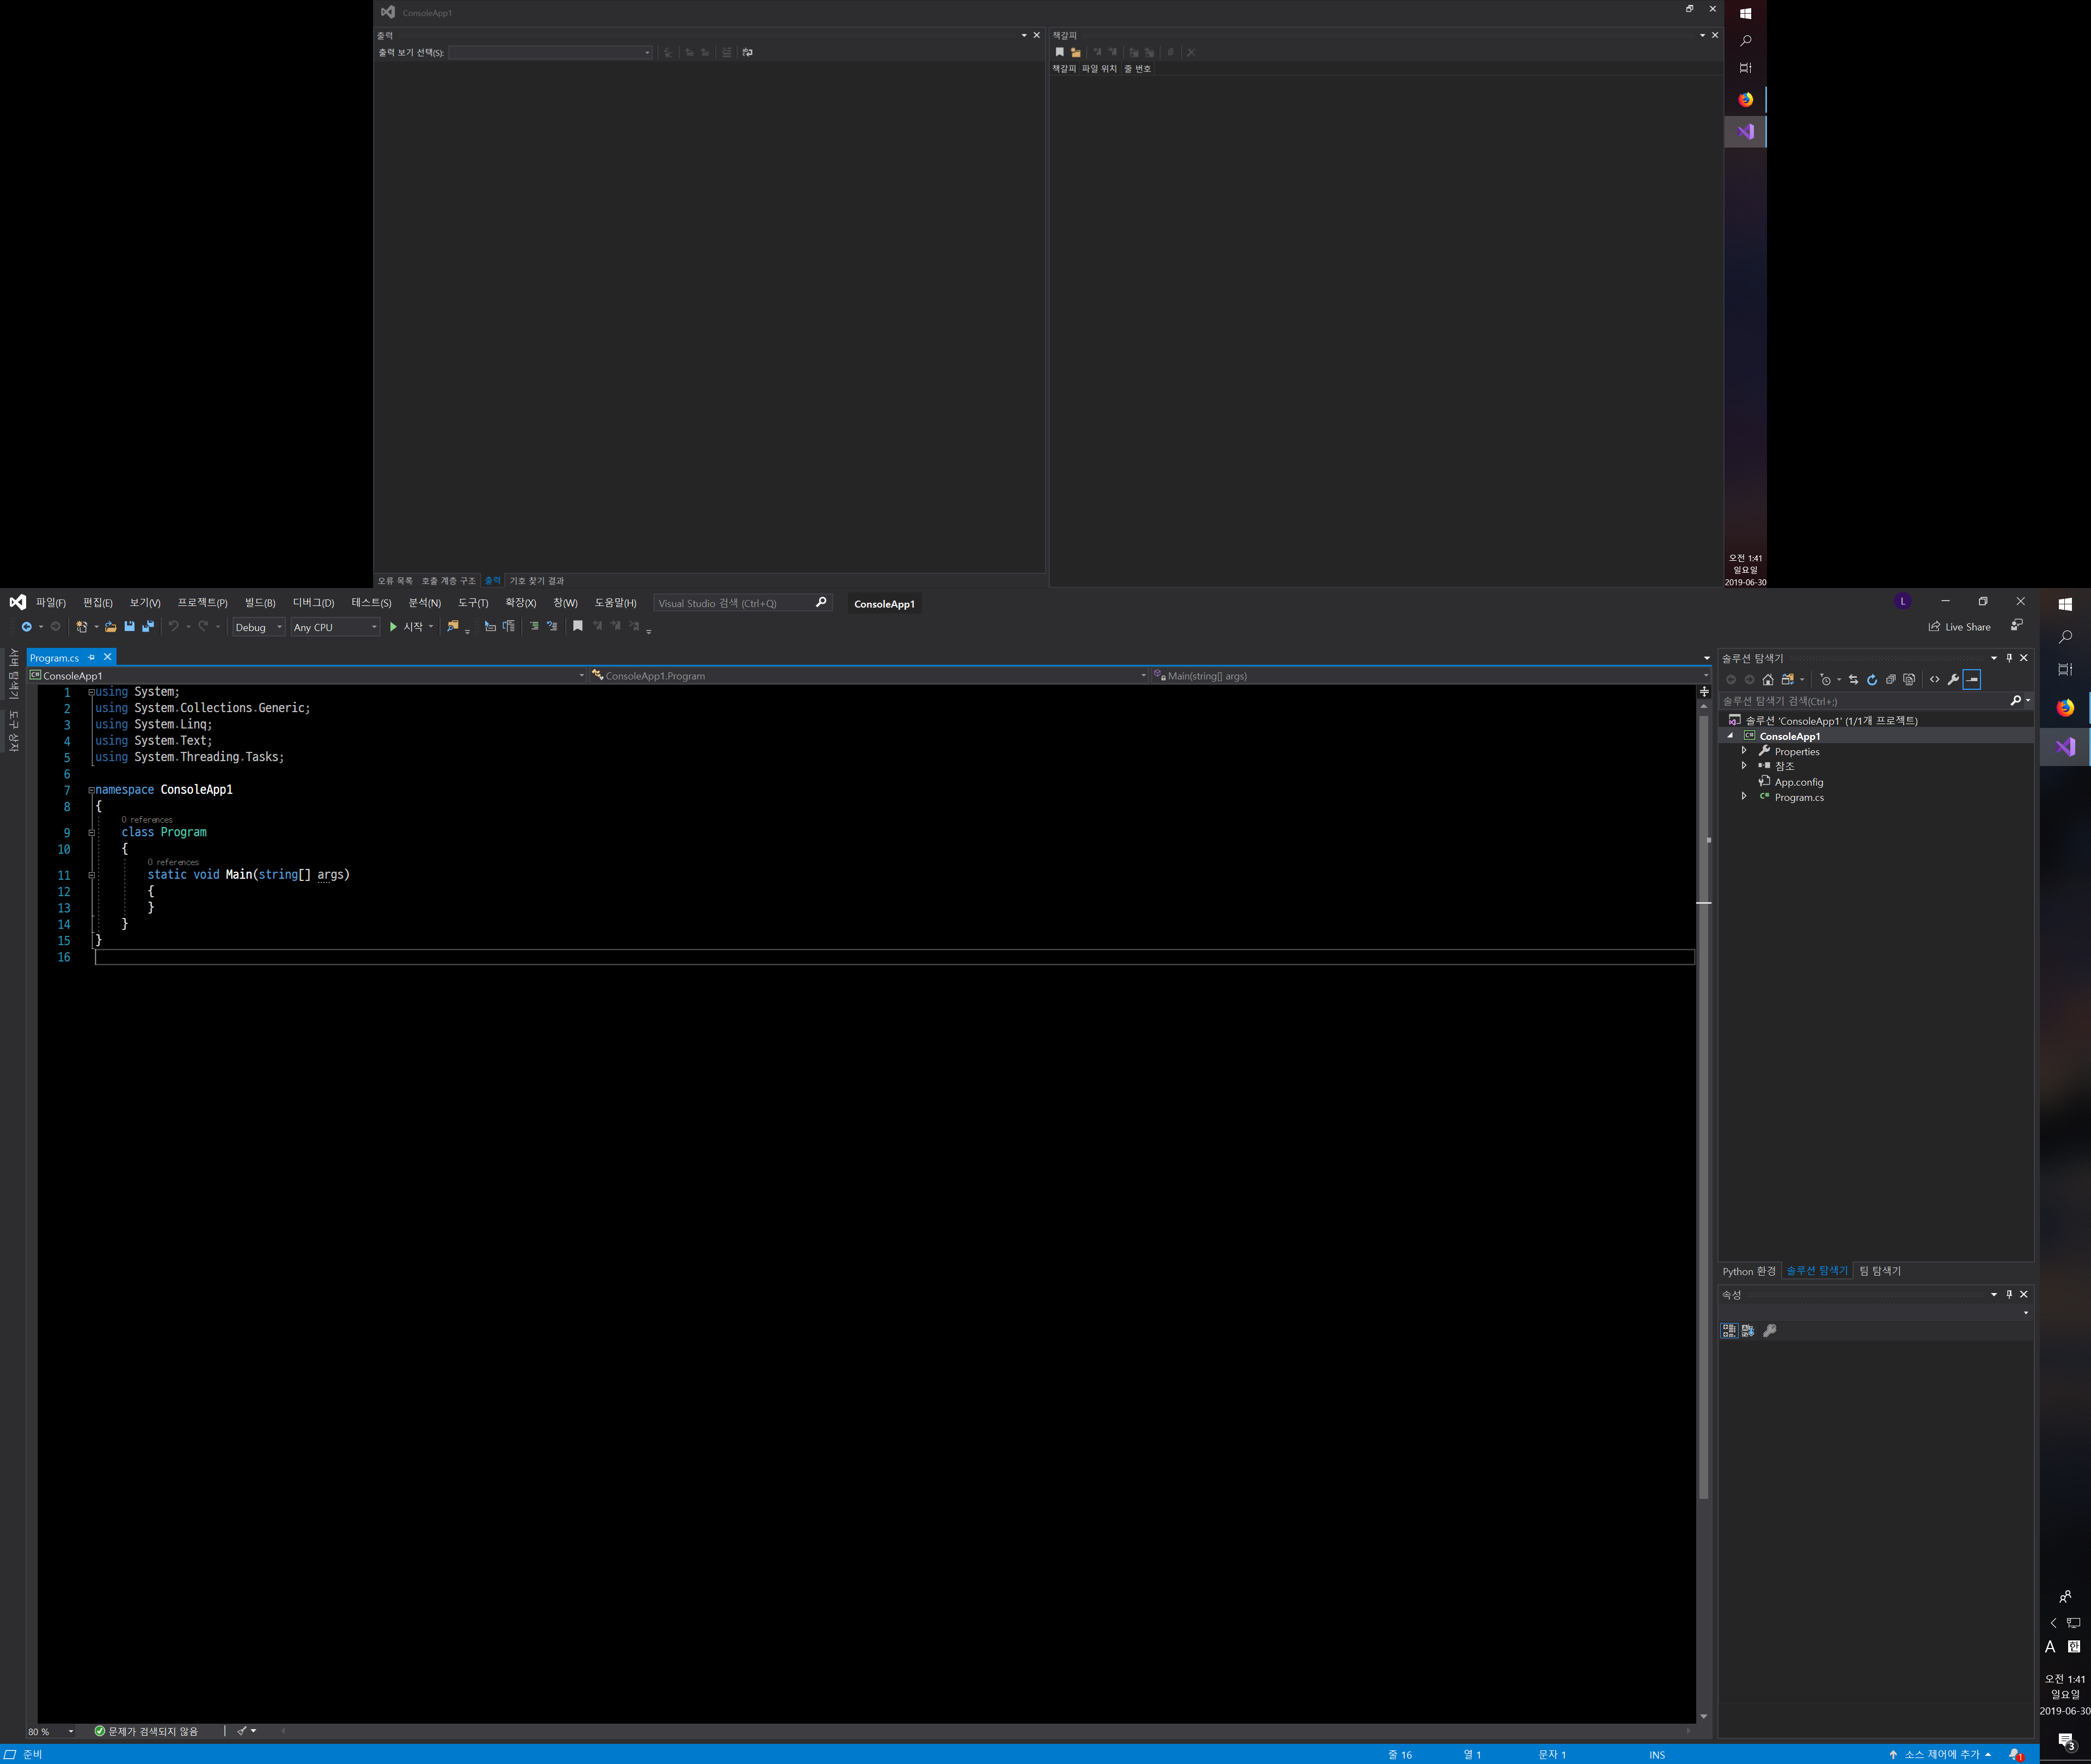Toggle the Preview Selected Items button

pos(1972,679)
